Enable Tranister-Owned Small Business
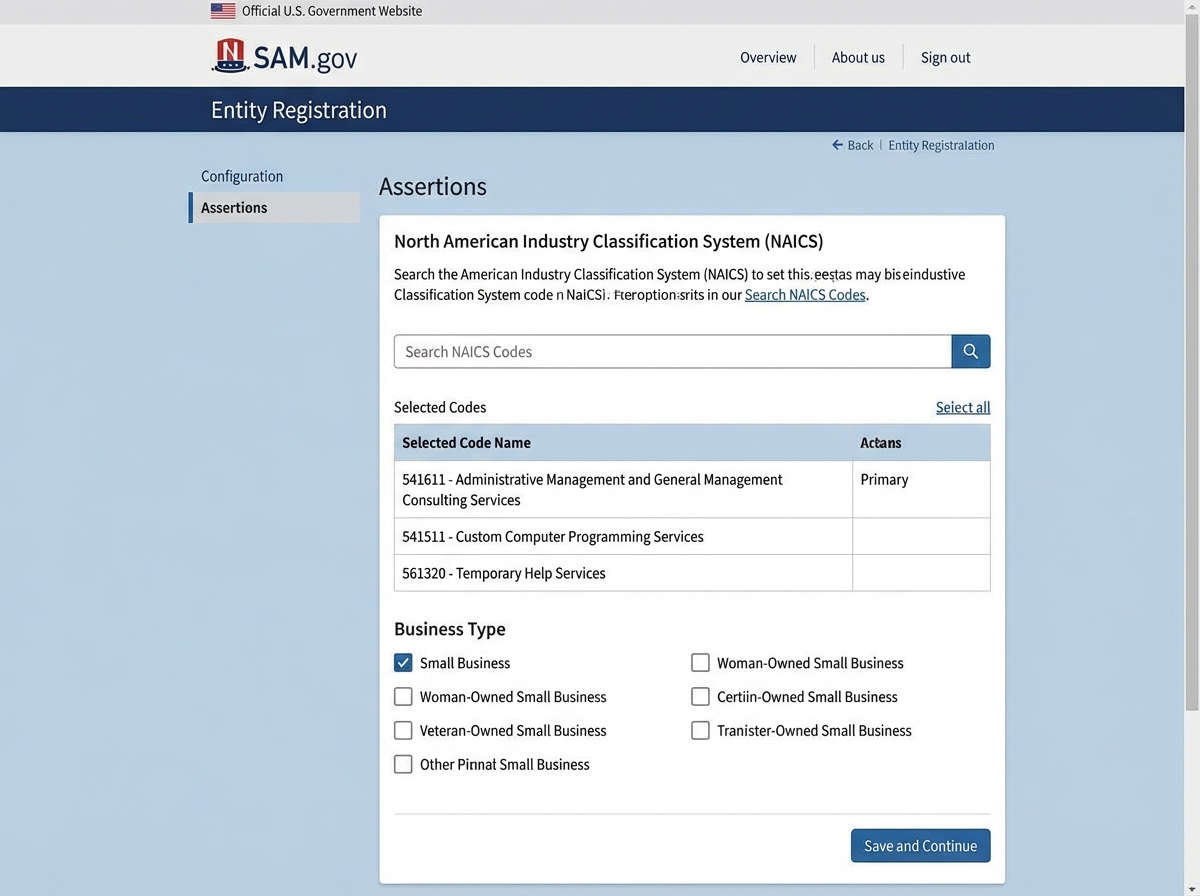The width and height of the screenshot is (1200, 896). [x=700, y=730]
